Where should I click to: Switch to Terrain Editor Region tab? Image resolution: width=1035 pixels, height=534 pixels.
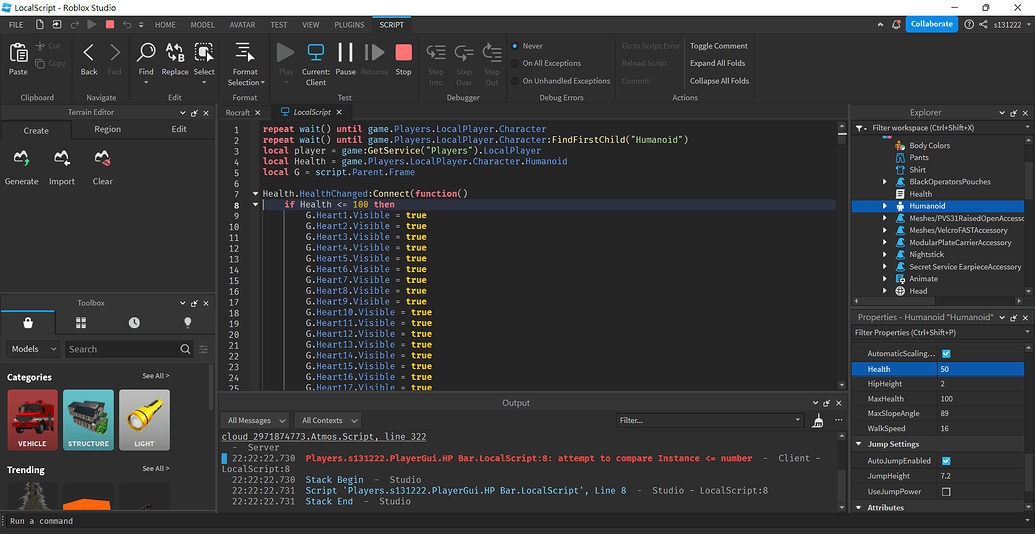coord(108,129)
